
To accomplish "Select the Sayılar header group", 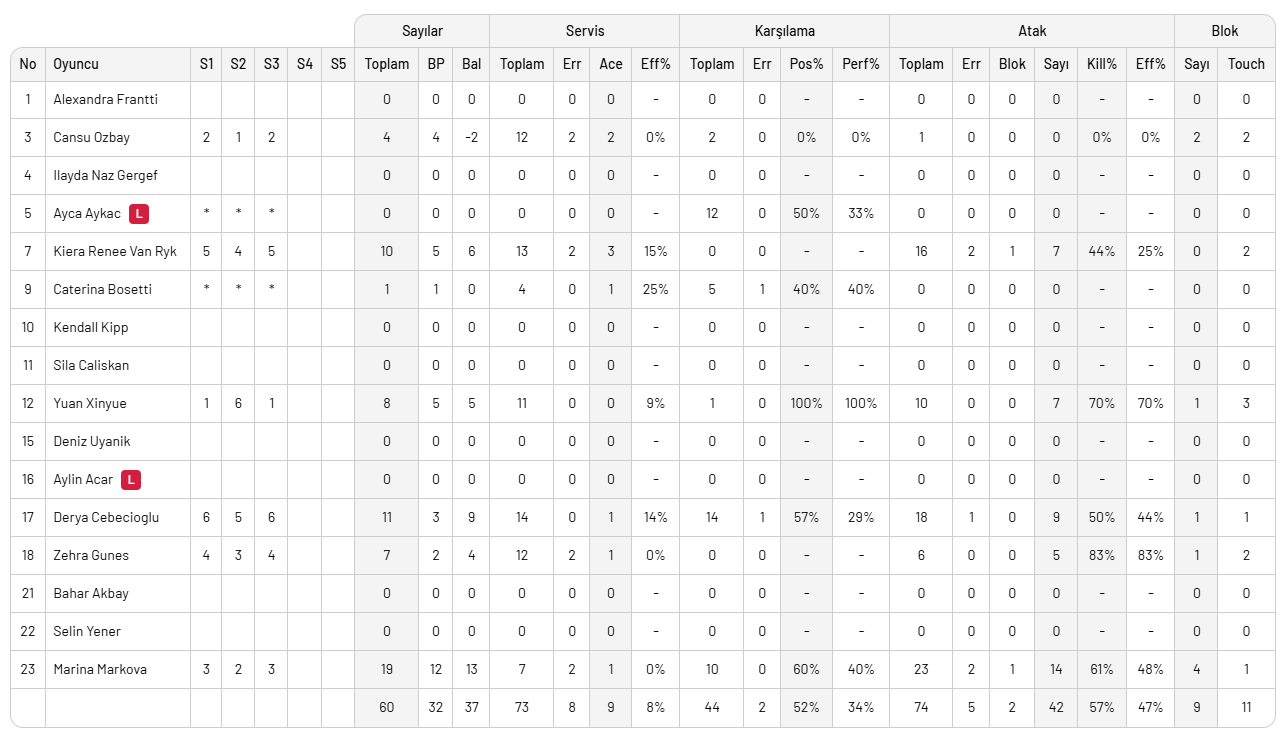I will point(422,31).
